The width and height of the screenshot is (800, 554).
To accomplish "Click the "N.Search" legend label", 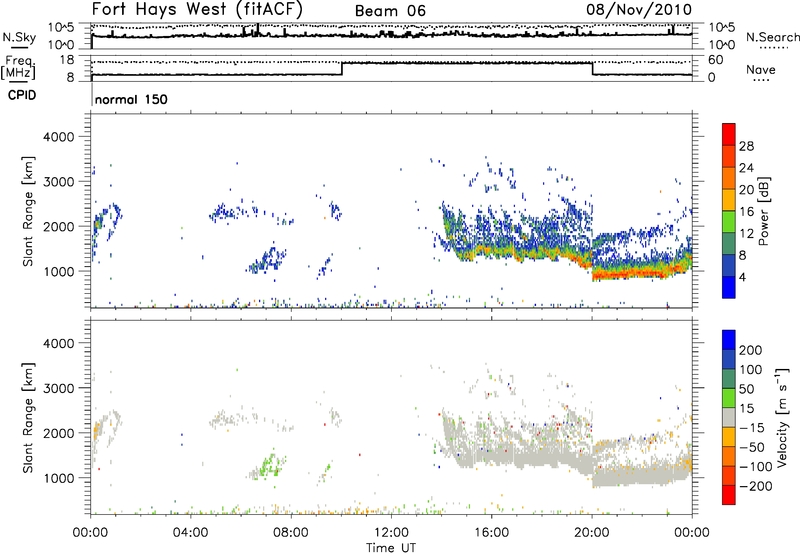I will point(772,37).
